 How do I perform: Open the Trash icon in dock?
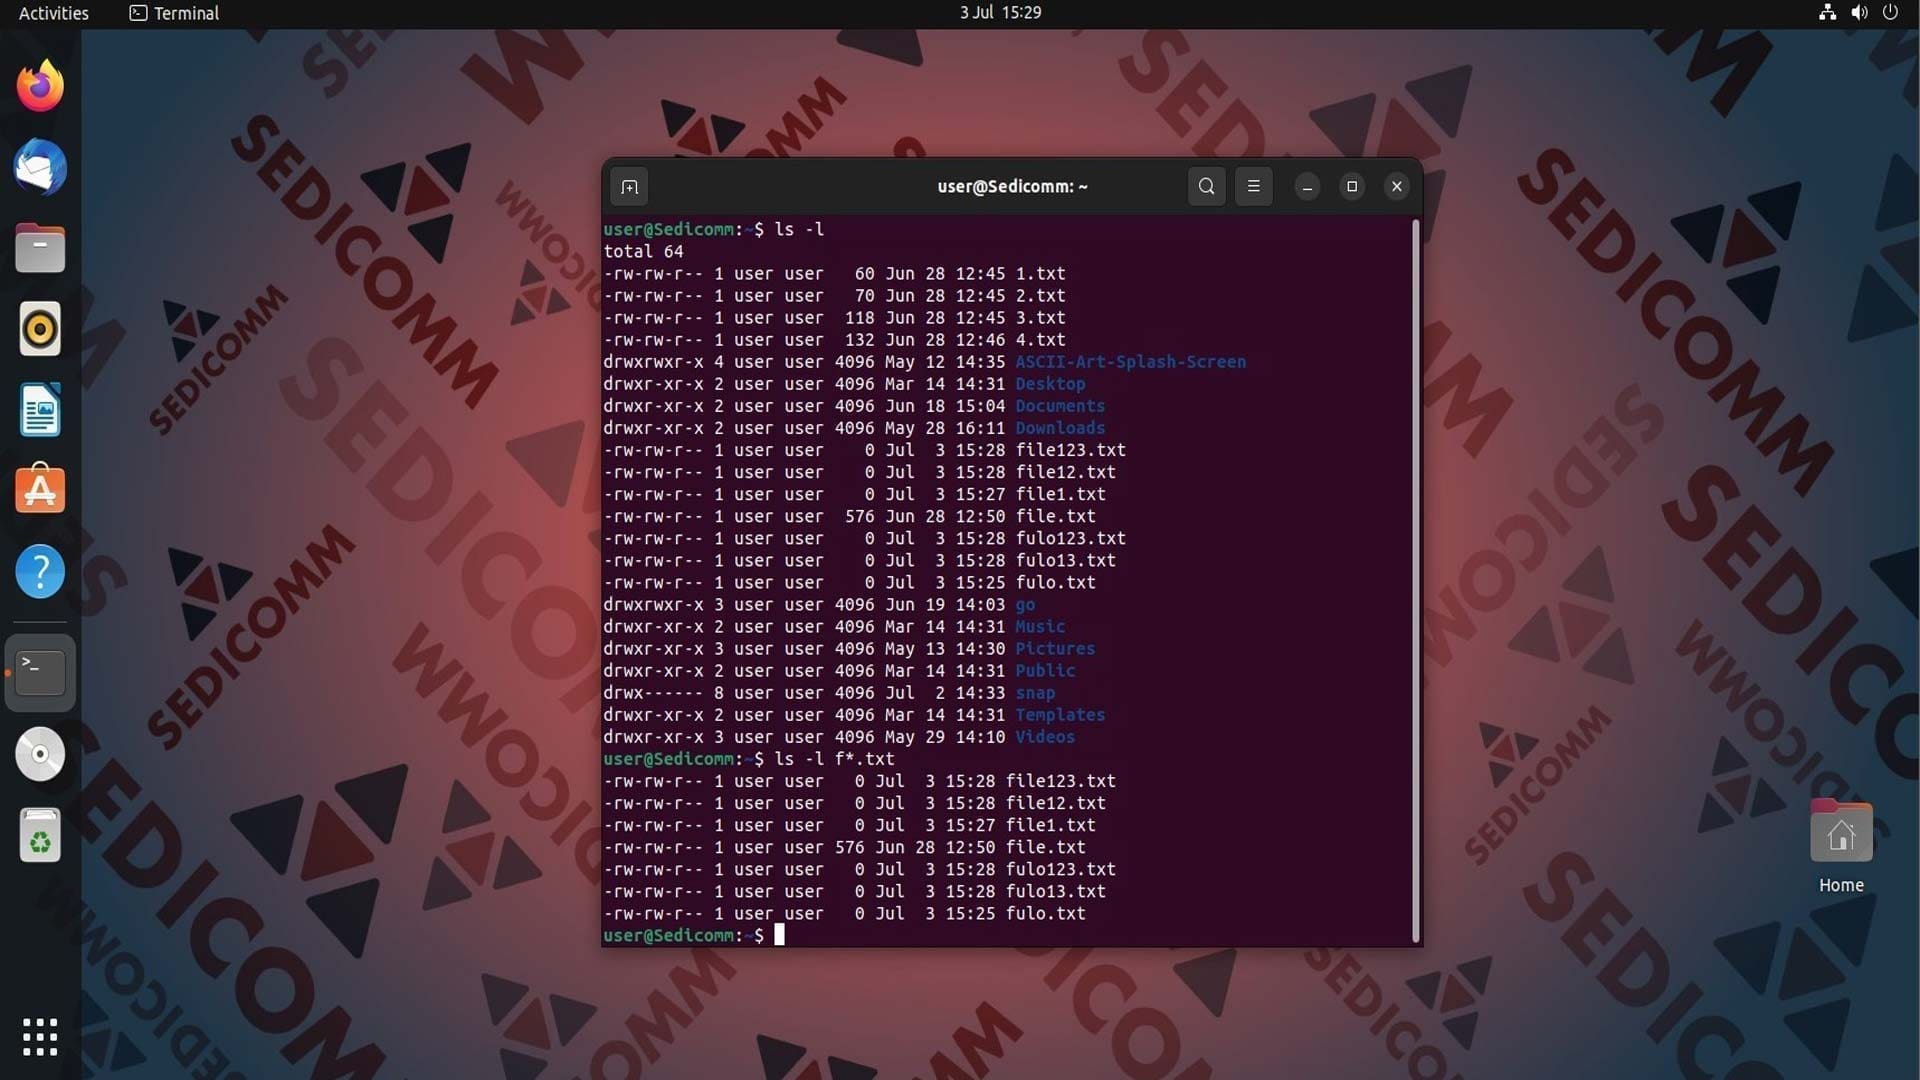point(40,835)
